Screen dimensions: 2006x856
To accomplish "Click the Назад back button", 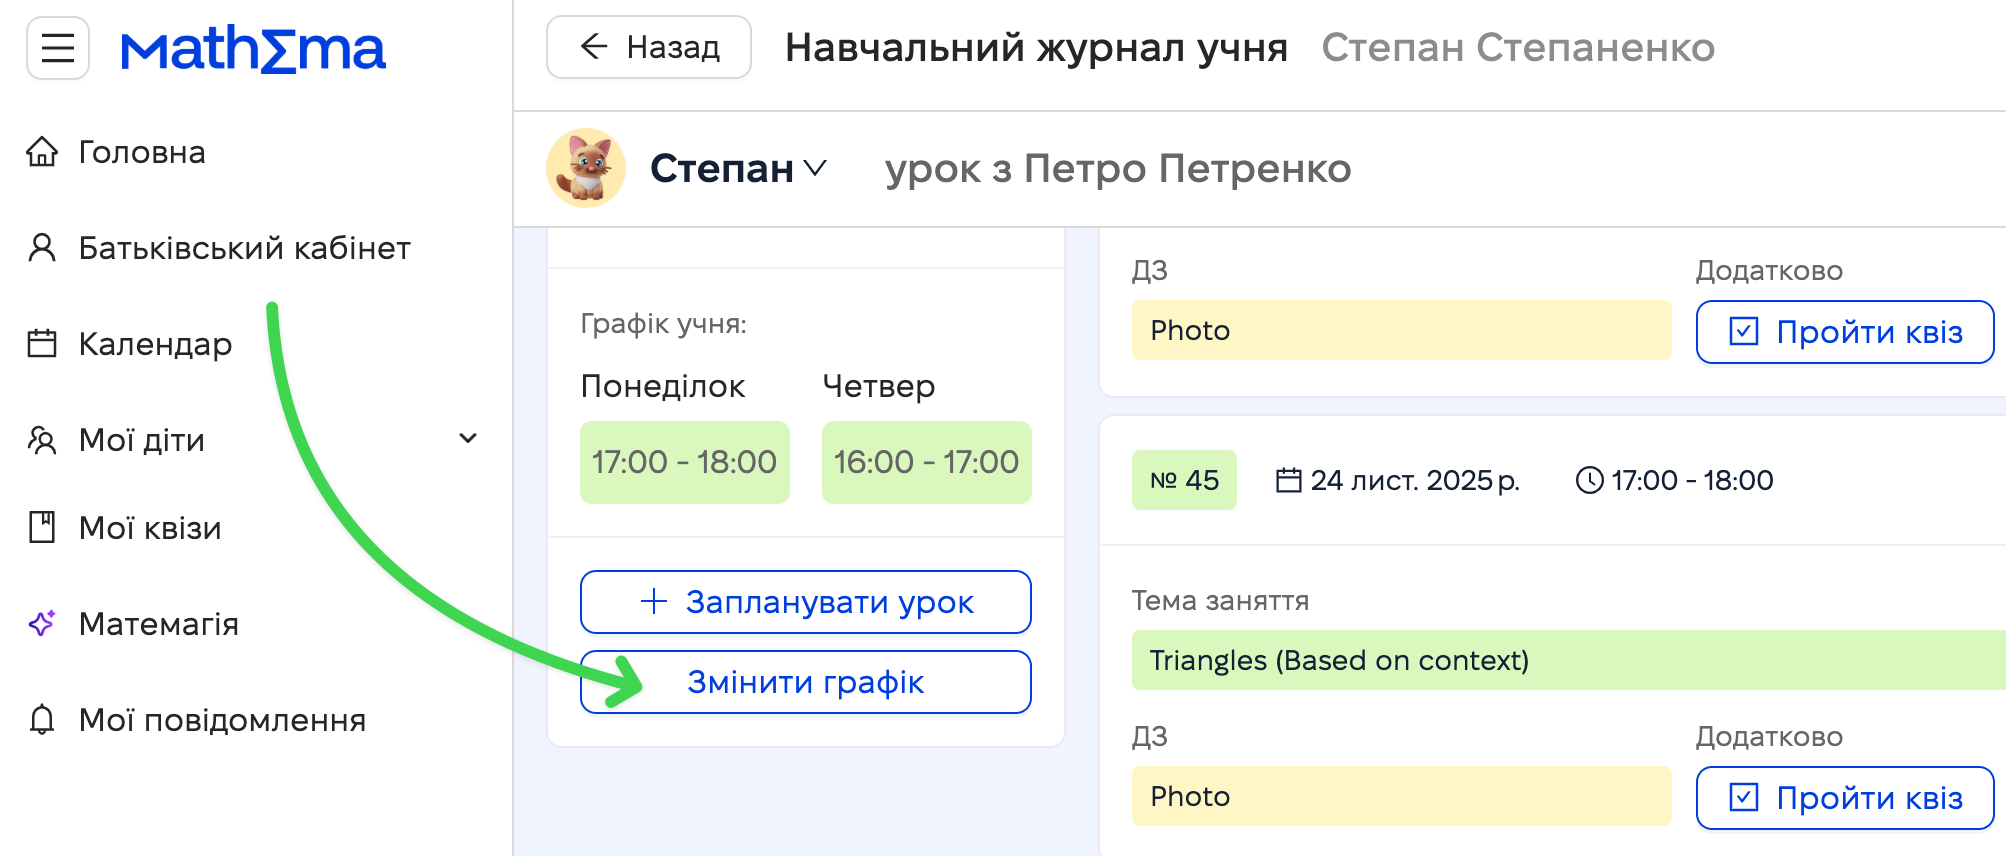I will [649, 47].
